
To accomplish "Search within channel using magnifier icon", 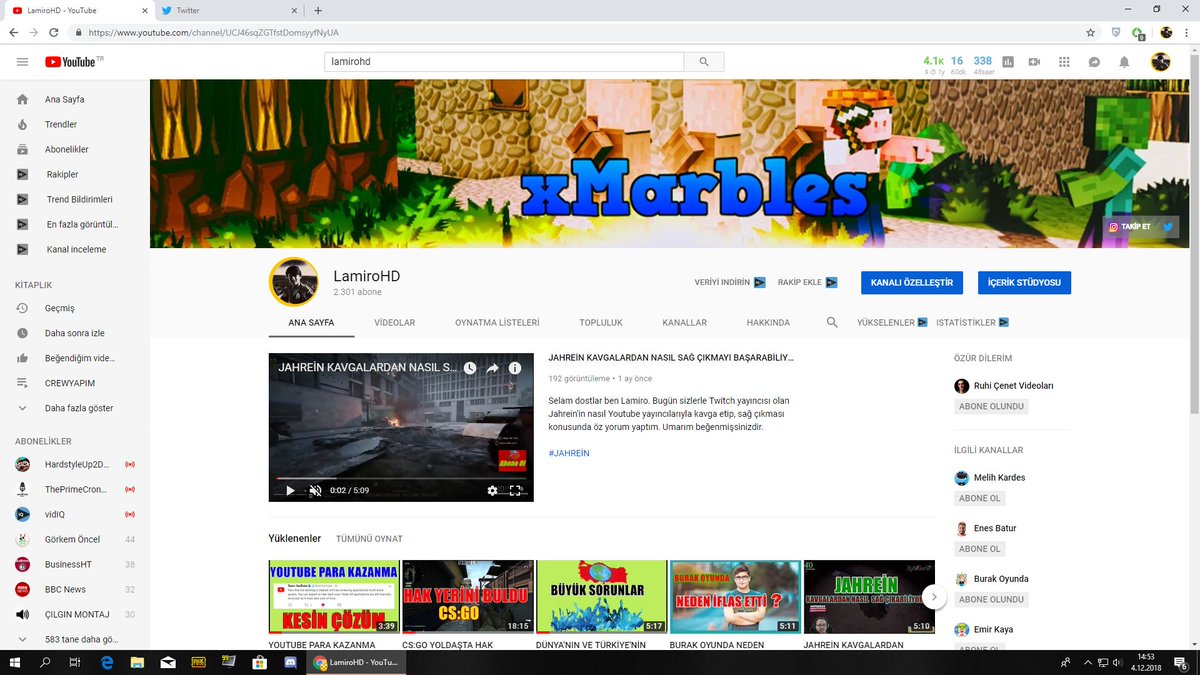I will pos(832,323).
